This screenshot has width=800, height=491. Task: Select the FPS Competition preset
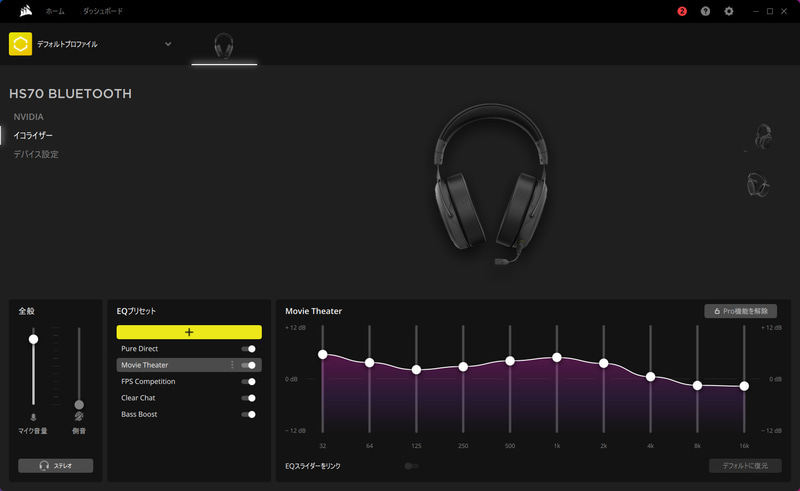pos(148,381)
